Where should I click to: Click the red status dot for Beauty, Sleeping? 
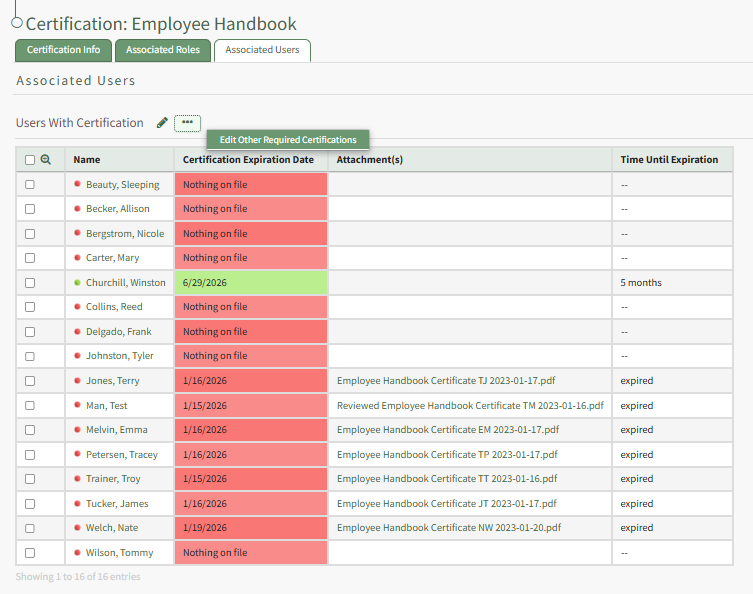[77, 185]
